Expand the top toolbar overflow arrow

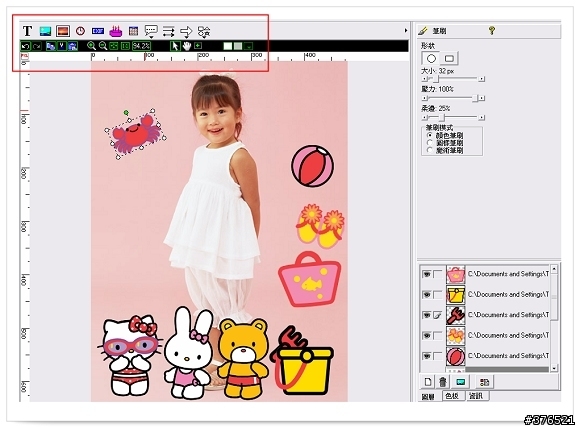(406, 31)
